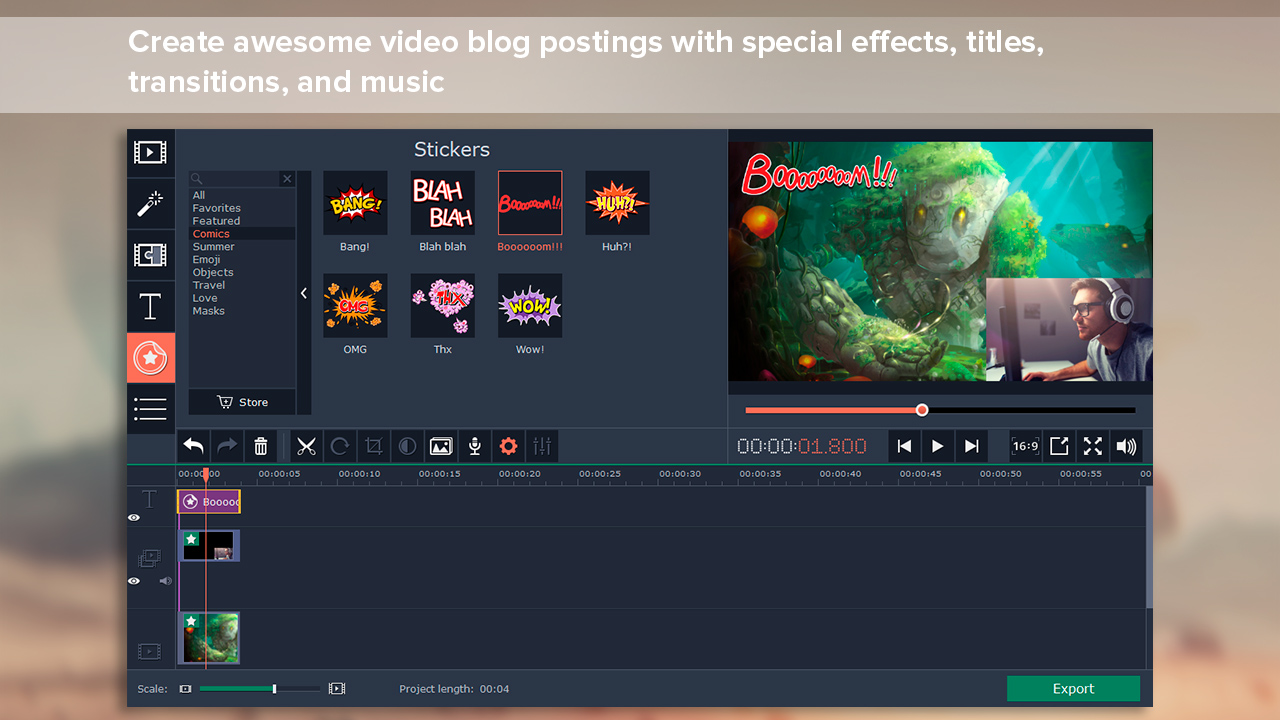This screenshot has width=1280, height=720.
Task: Adjust the timeline Scale slider
Action: 274,688
